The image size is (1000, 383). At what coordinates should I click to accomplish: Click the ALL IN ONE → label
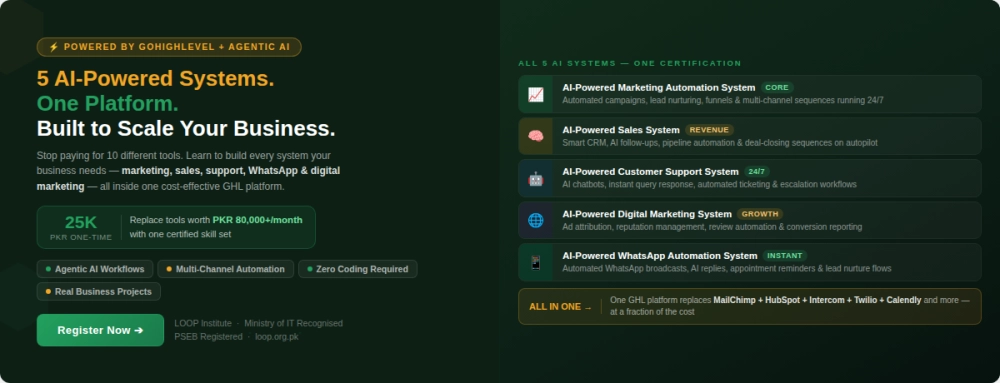point(561,307)
